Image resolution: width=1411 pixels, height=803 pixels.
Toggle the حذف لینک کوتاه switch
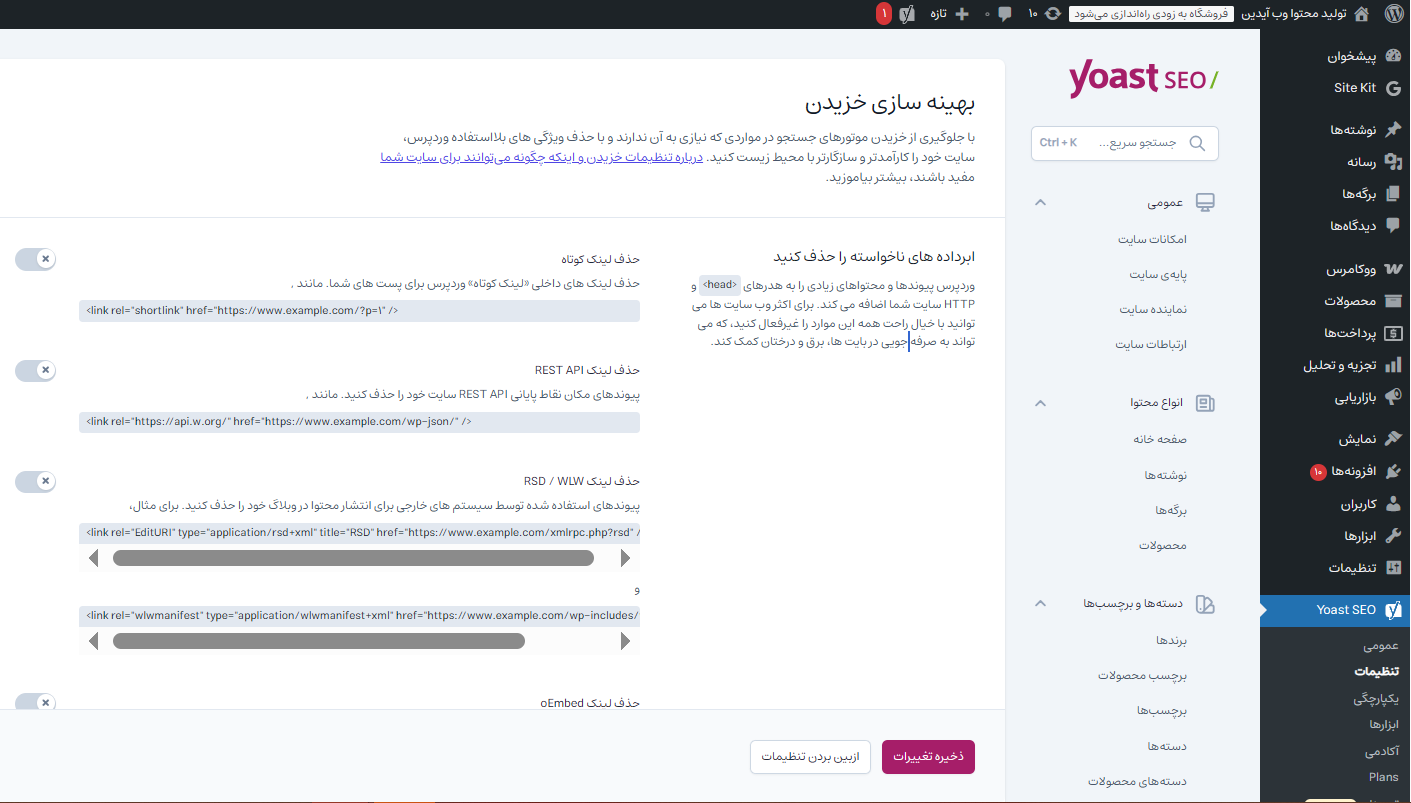click(35, 260)
